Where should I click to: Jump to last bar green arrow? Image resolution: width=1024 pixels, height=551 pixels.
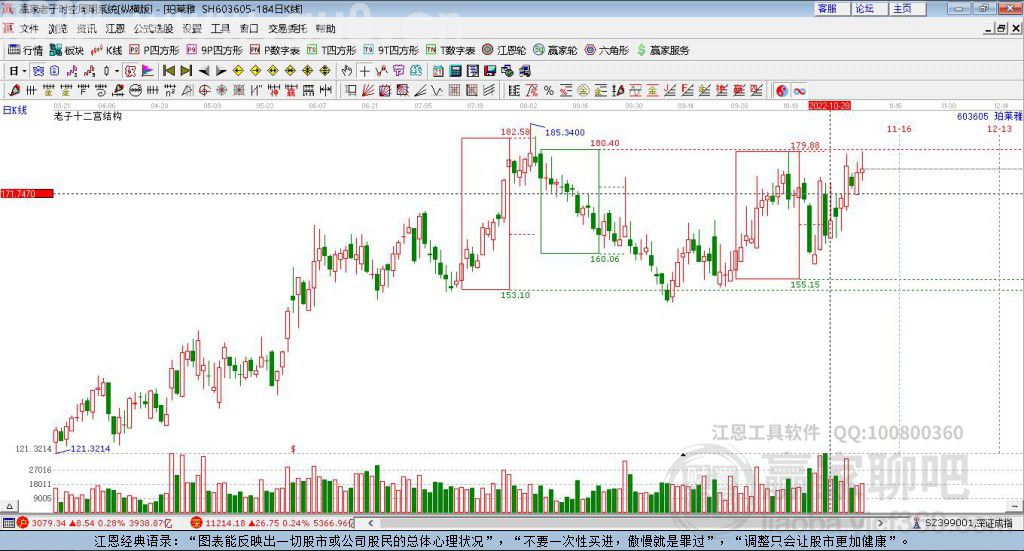click(x=186, y=71)
